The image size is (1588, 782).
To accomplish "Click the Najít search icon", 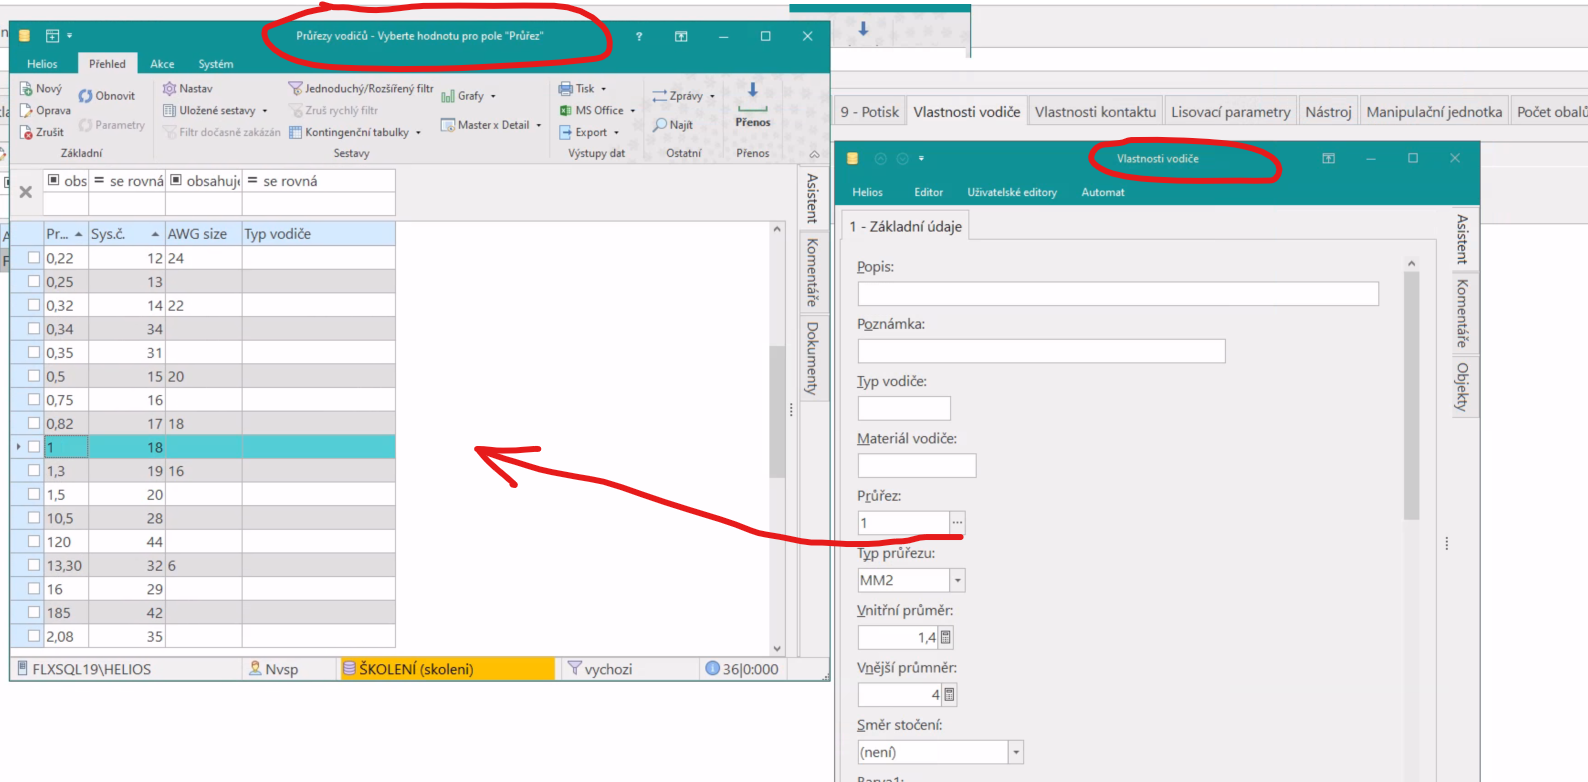I will point(661,125).
